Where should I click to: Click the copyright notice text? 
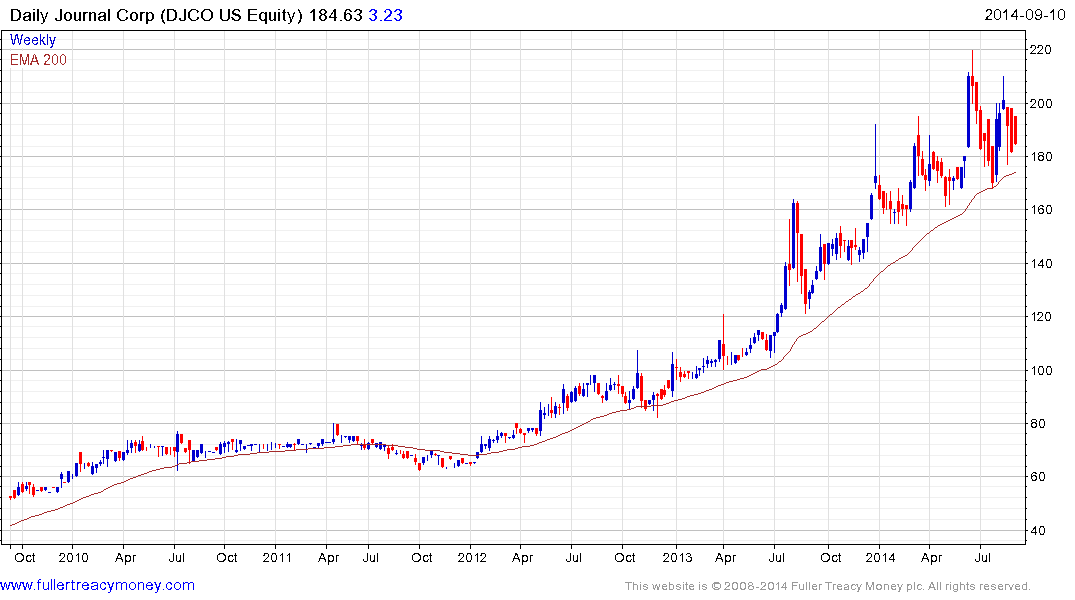[x=828, y=586]
